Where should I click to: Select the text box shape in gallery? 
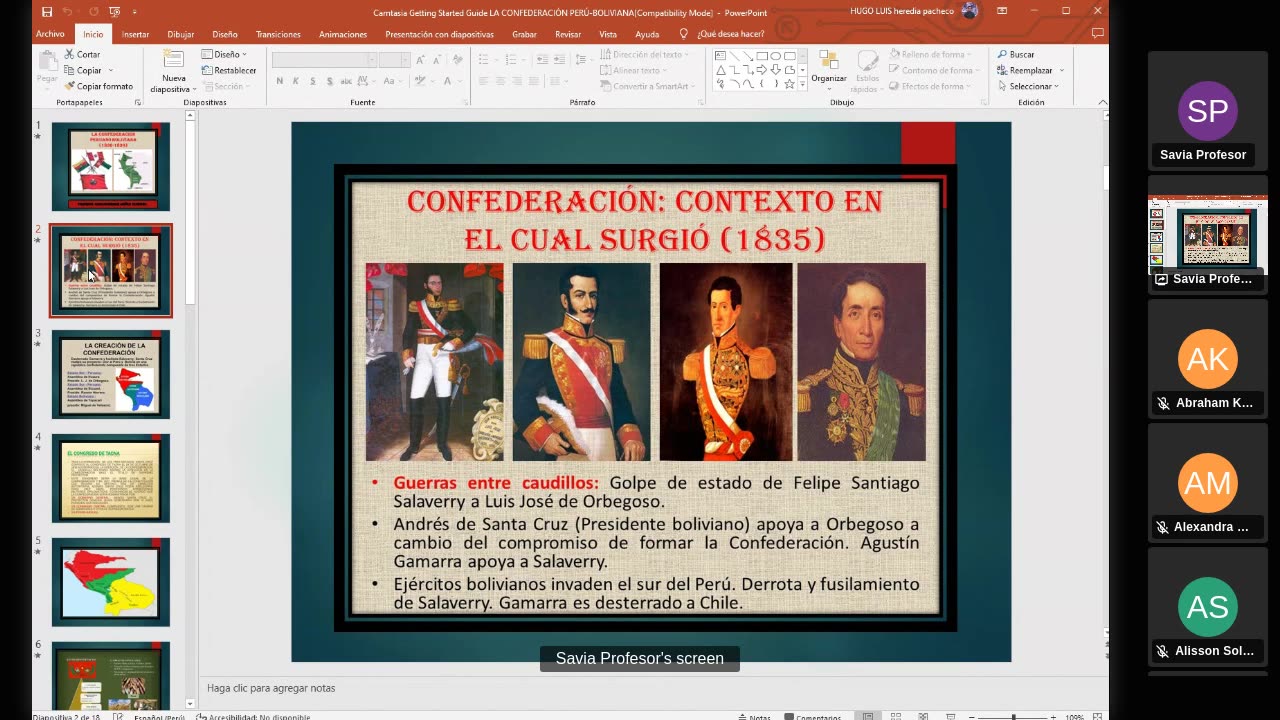tap(721, 55)
